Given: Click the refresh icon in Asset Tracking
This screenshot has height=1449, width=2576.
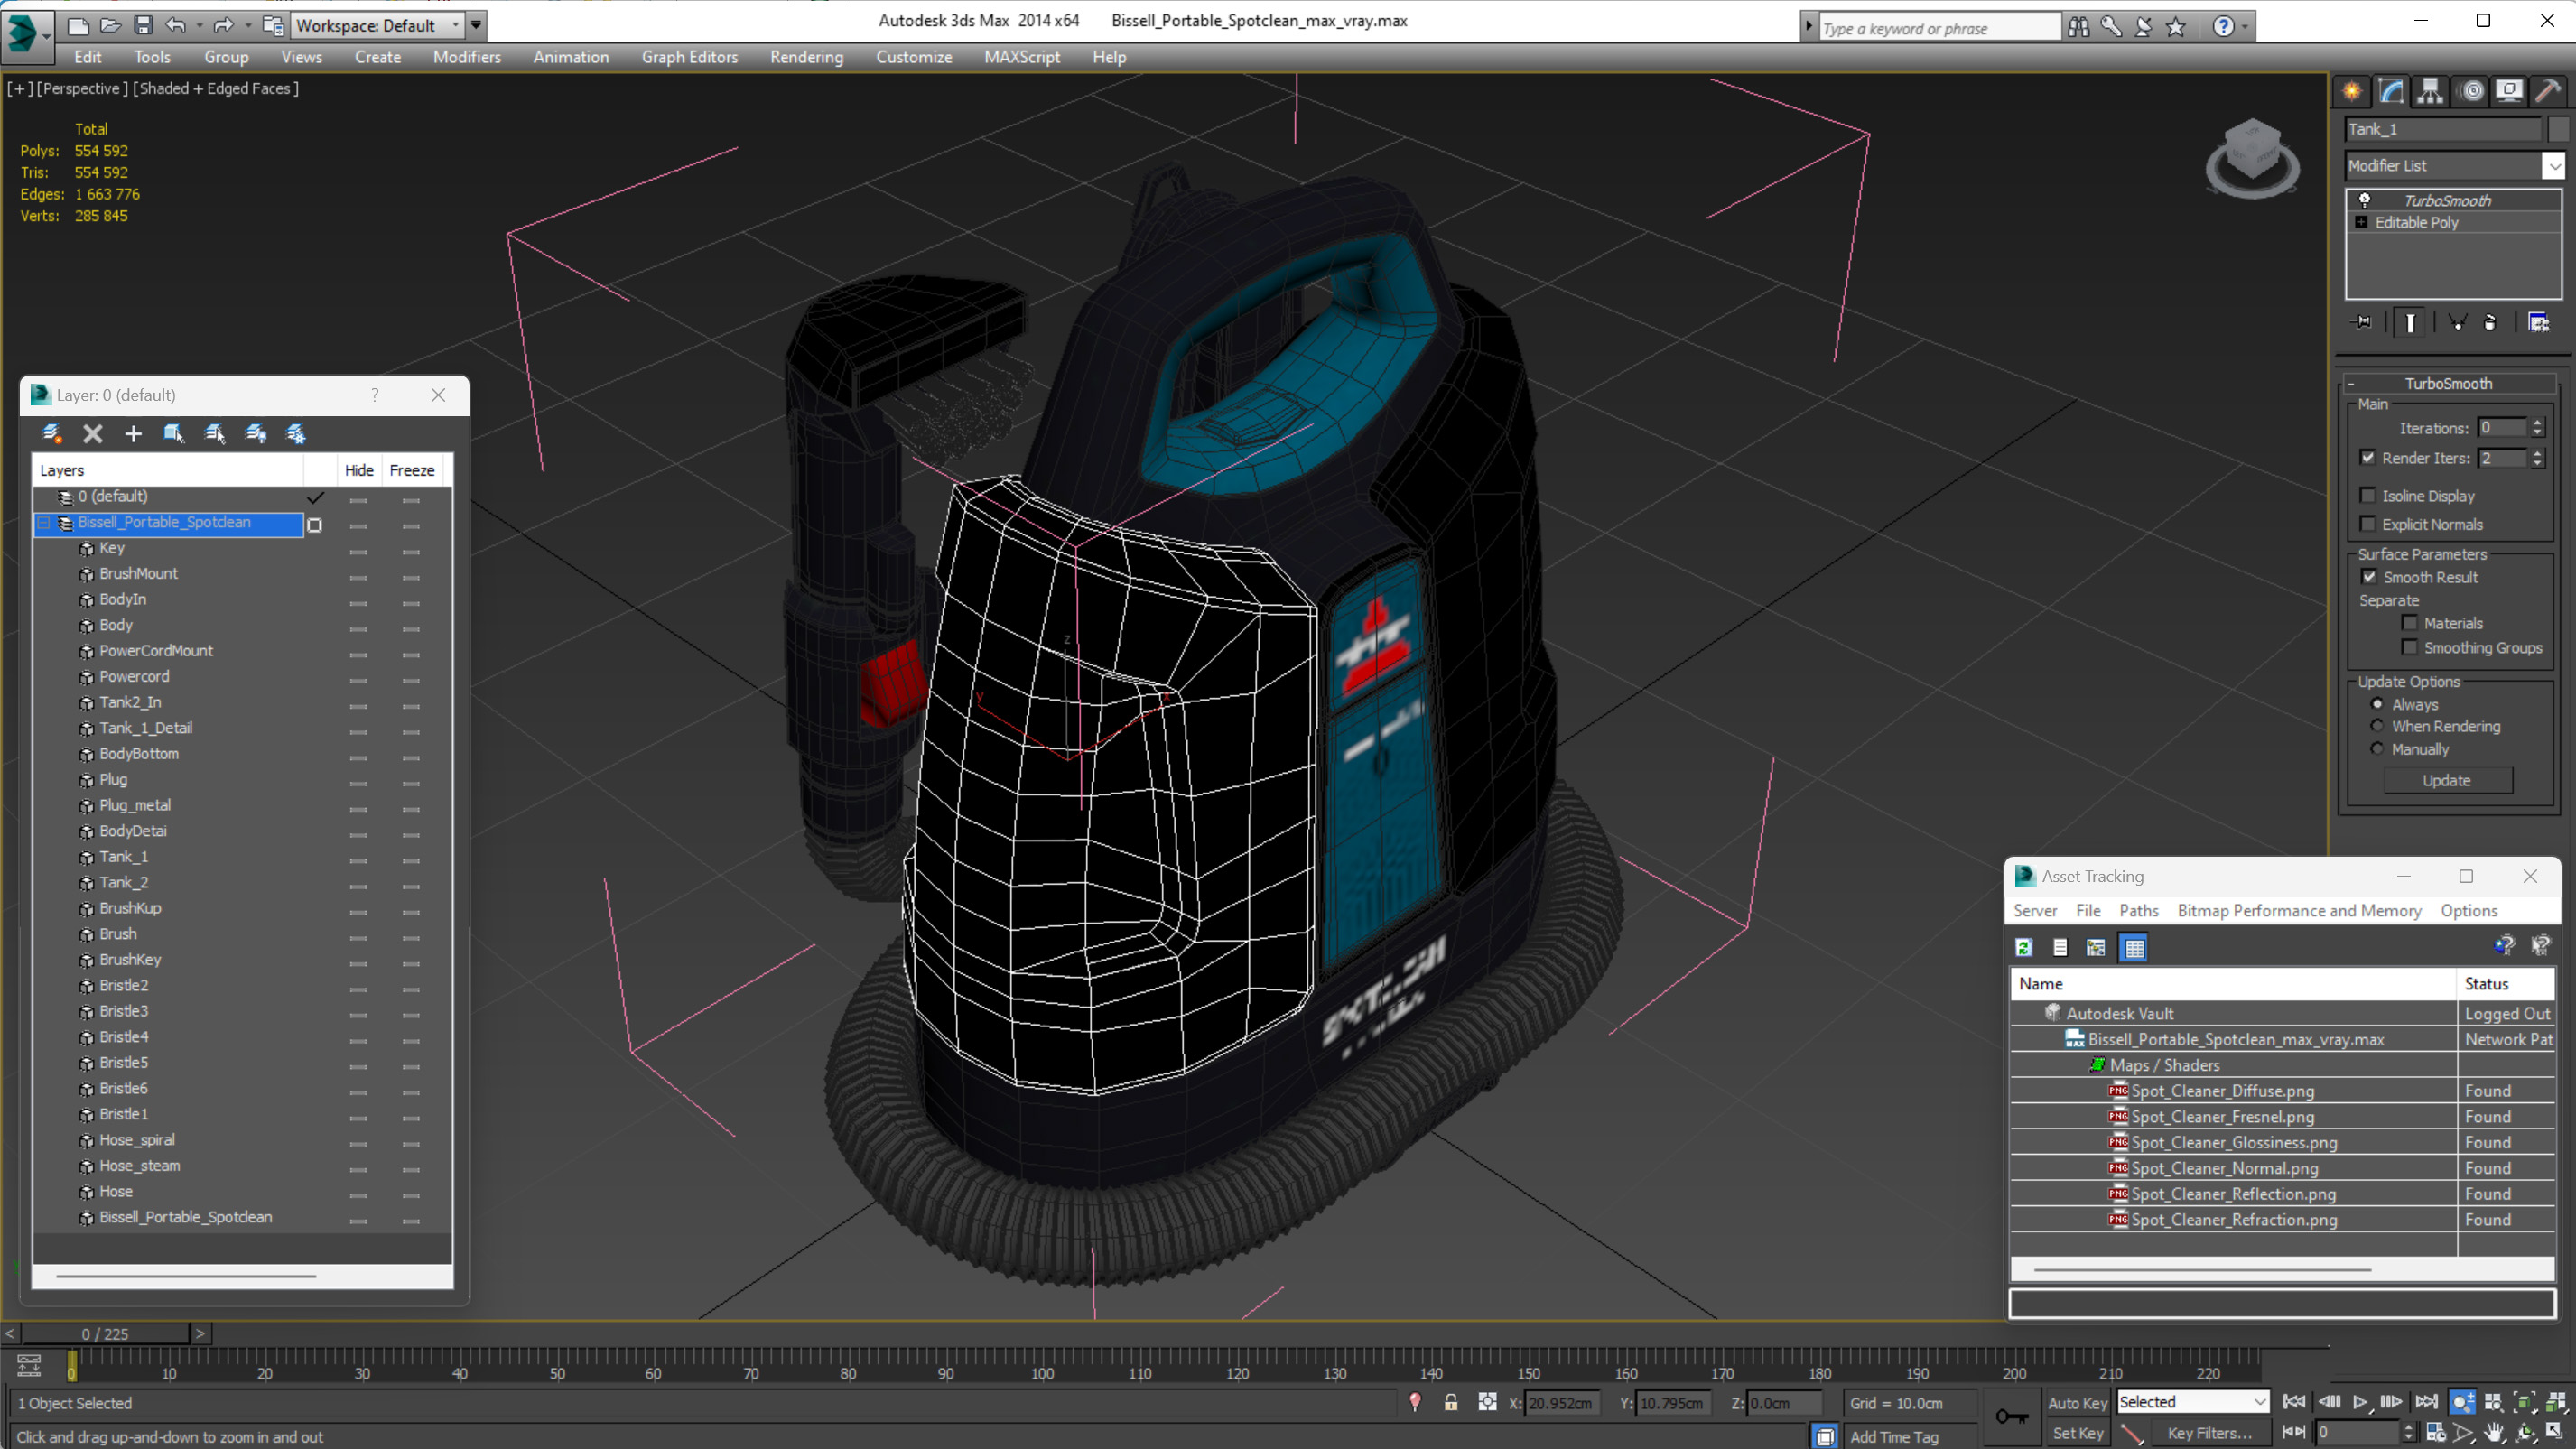Looking at the screenshot, I should [2023, 947].
